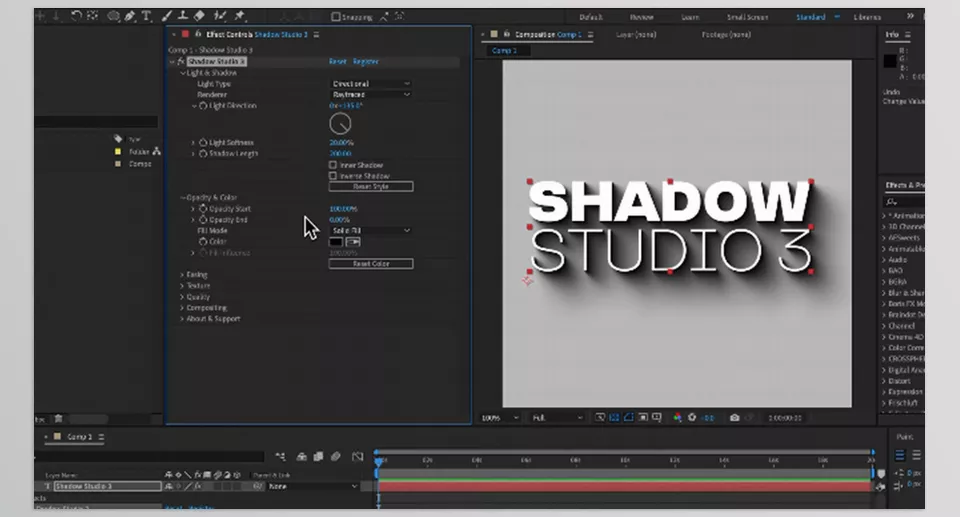Switch to the Libraries workspace

point(868,17)
